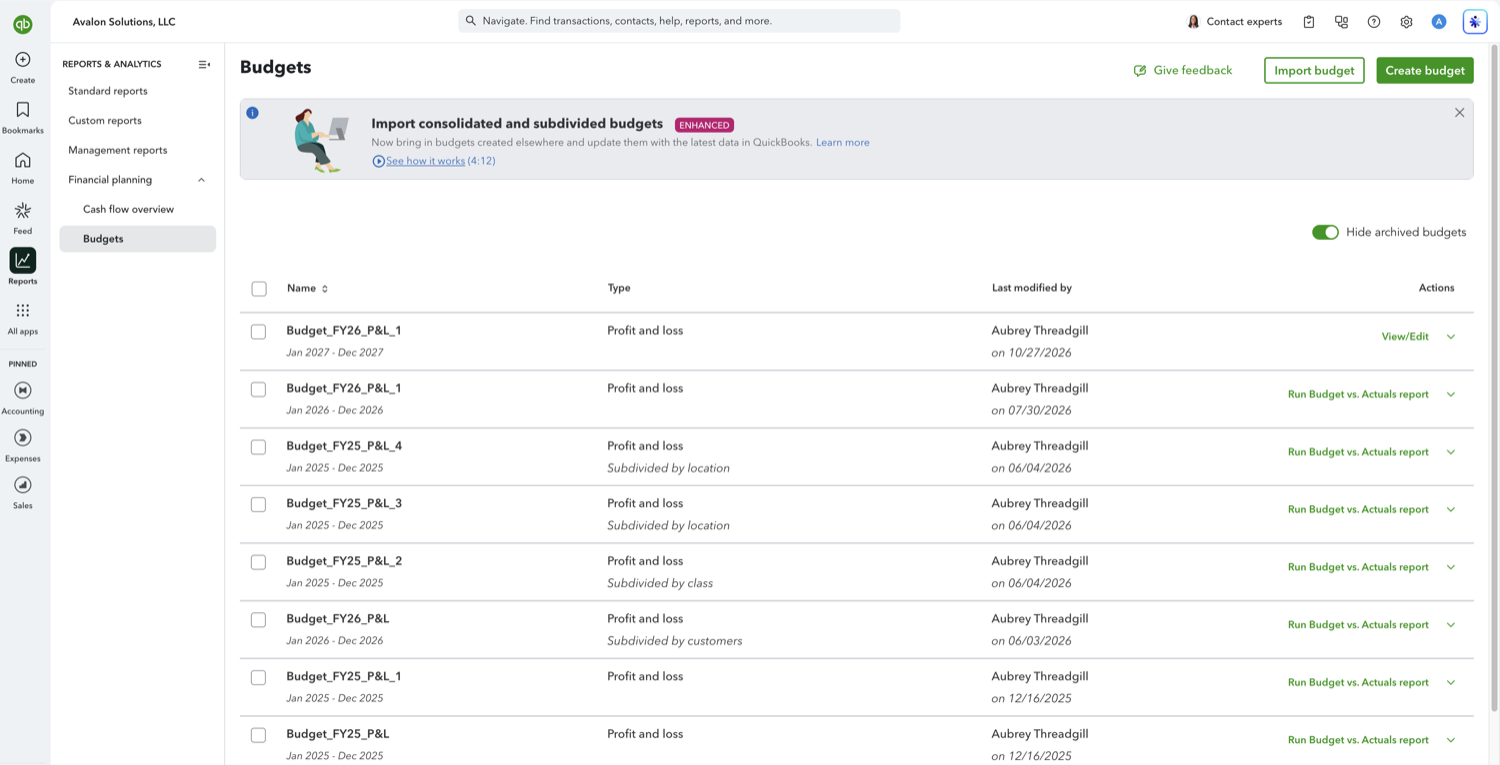1500x765 pixels.
Task: Open Standard reports in the sidebar
Action: click(x=108, y=91)
